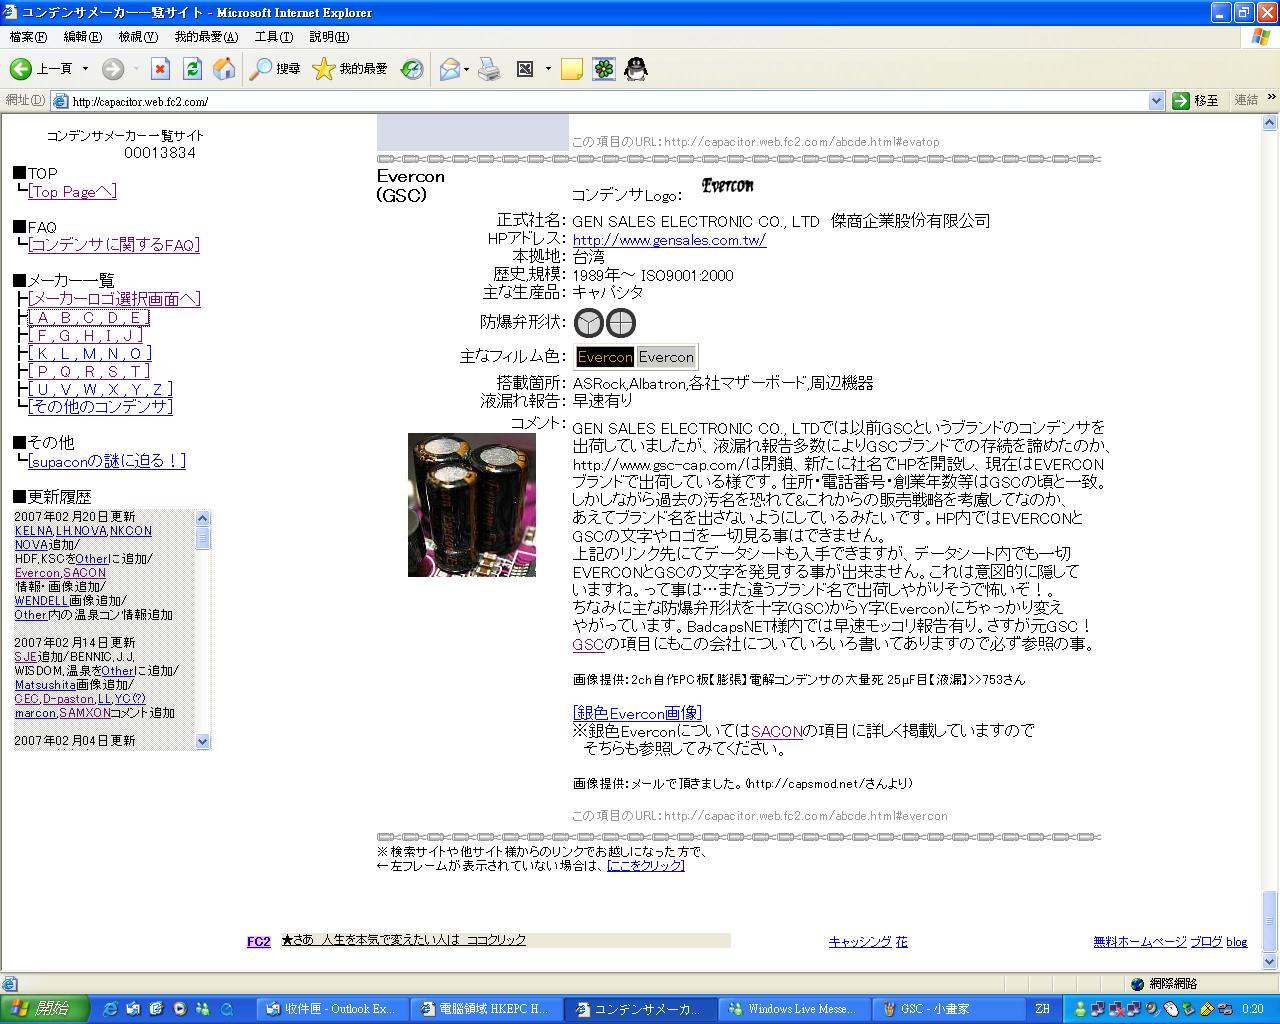Open the 編輯(E) menu
This screenshot has width=1280, height=1024.
tap(82, 37)
